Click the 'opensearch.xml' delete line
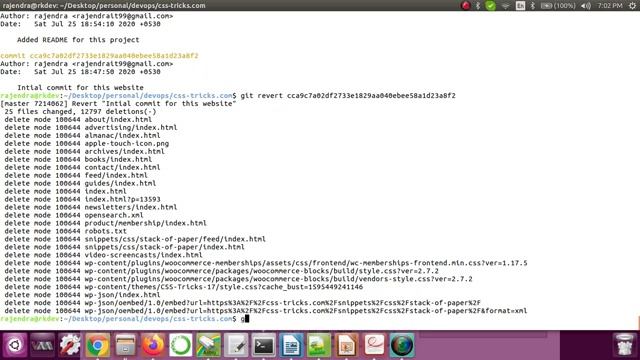This screenshot has height=360, width=640. pos(74,215)
